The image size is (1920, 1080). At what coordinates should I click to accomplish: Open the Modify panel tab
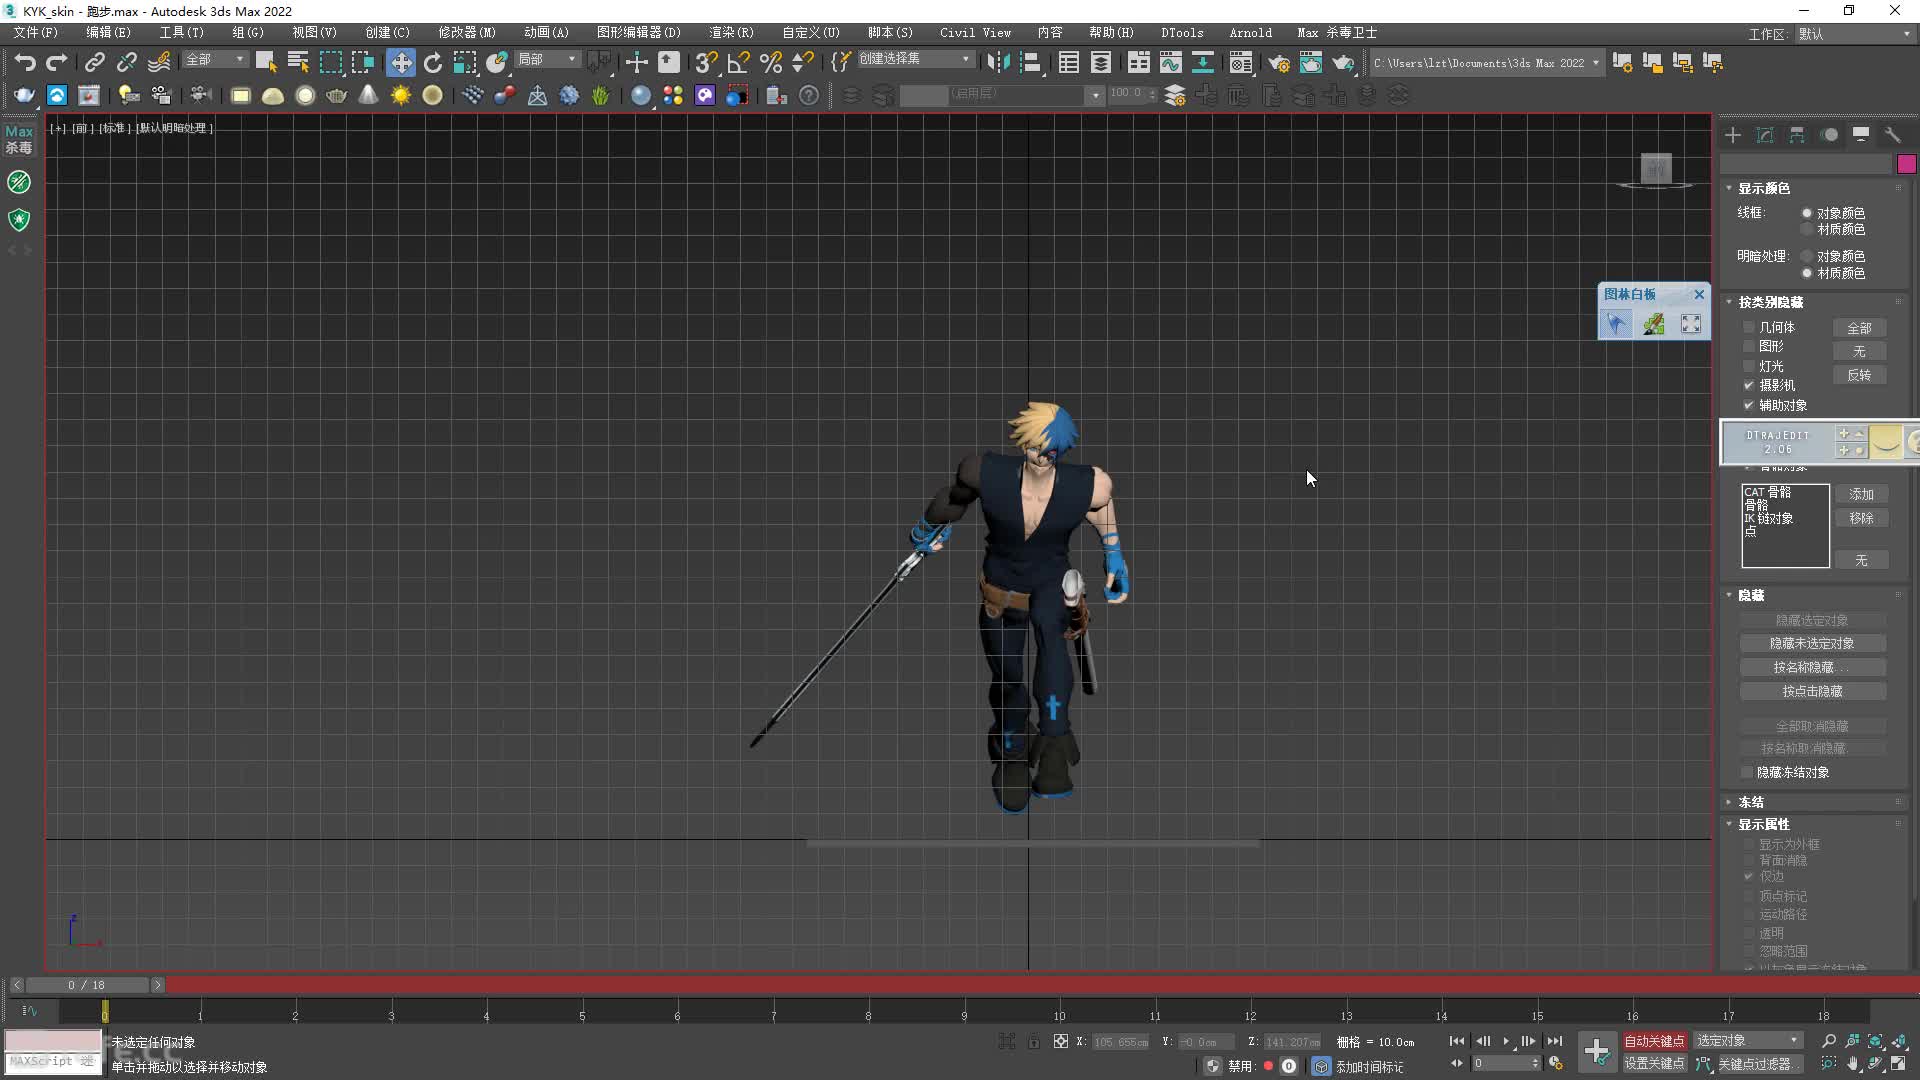1765,135
